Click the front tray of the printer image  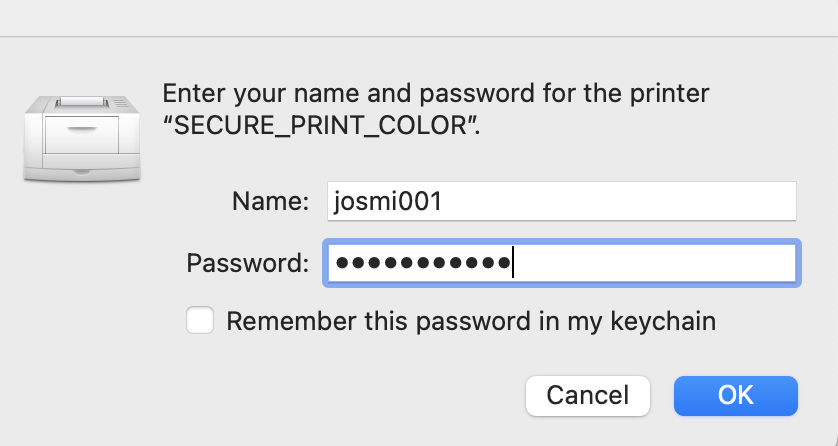pyautogui.click(x=82, y=135)
